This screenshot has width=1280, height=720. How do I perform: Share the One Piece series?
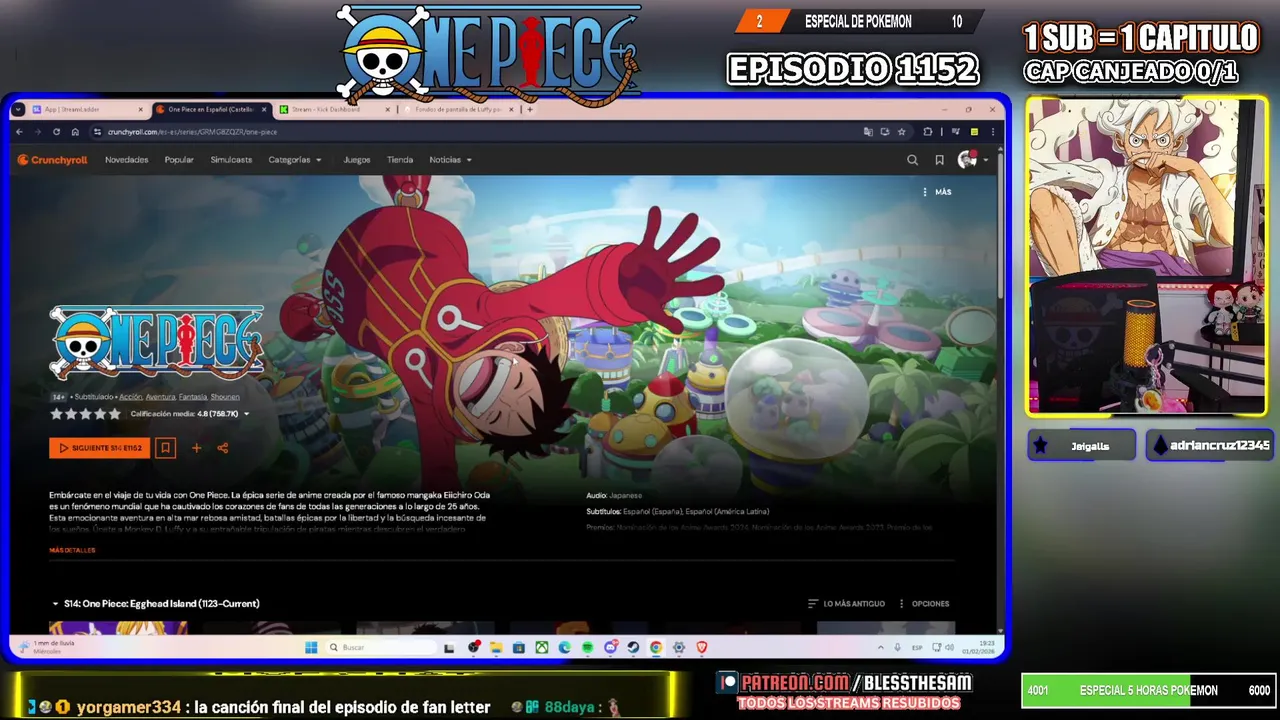tap(223, 448)
